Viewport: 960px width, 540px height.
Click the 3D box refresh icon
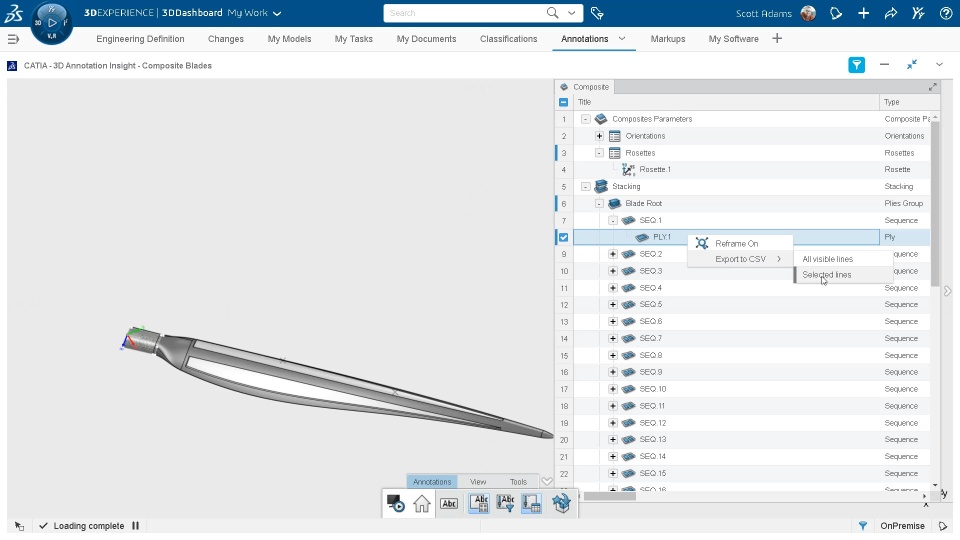click(x=561, y=503)
